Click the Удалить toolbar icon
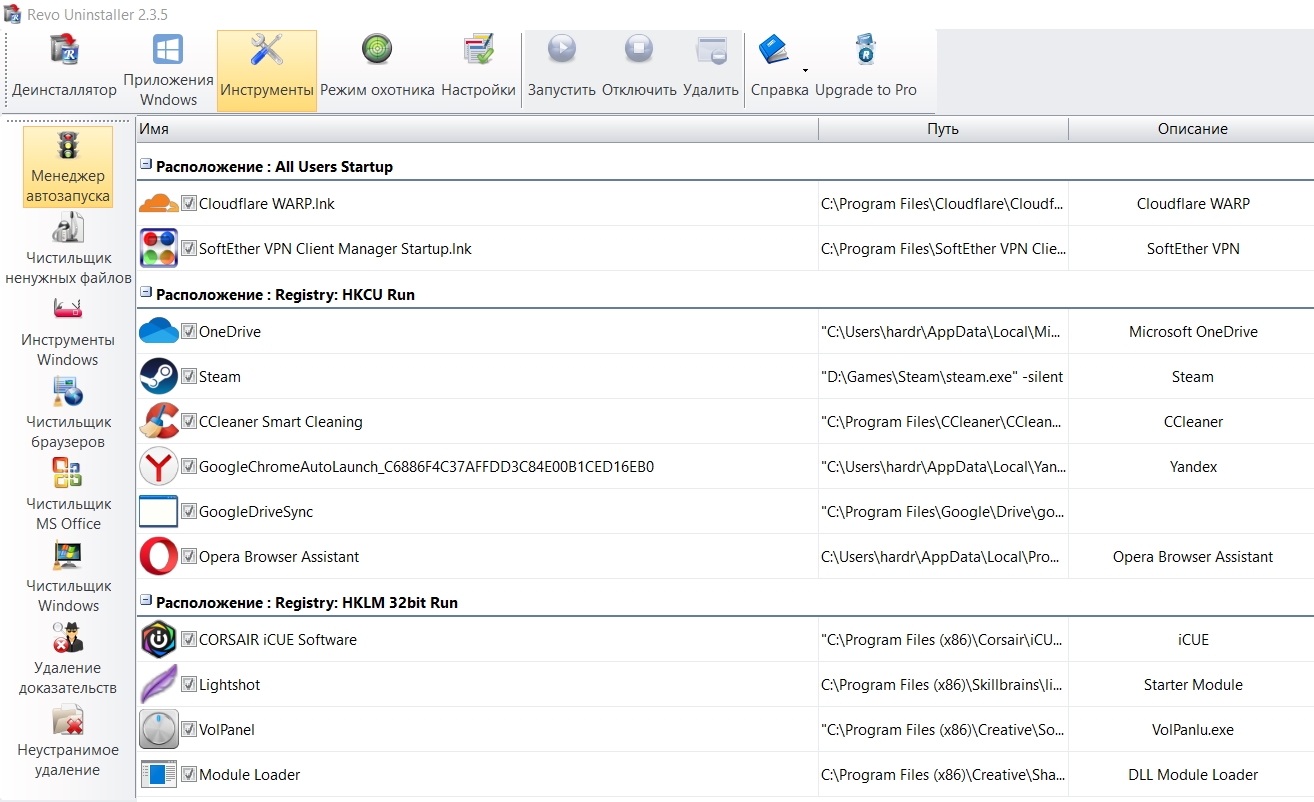Screen dimensions: 1314x802 tap(711, 49)
